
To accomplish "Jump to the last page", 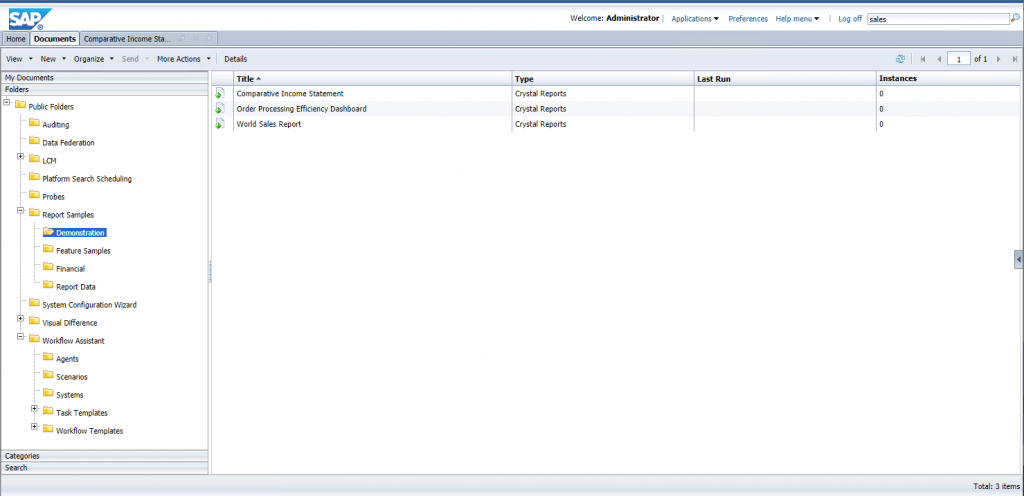I will coord(1015,59).
